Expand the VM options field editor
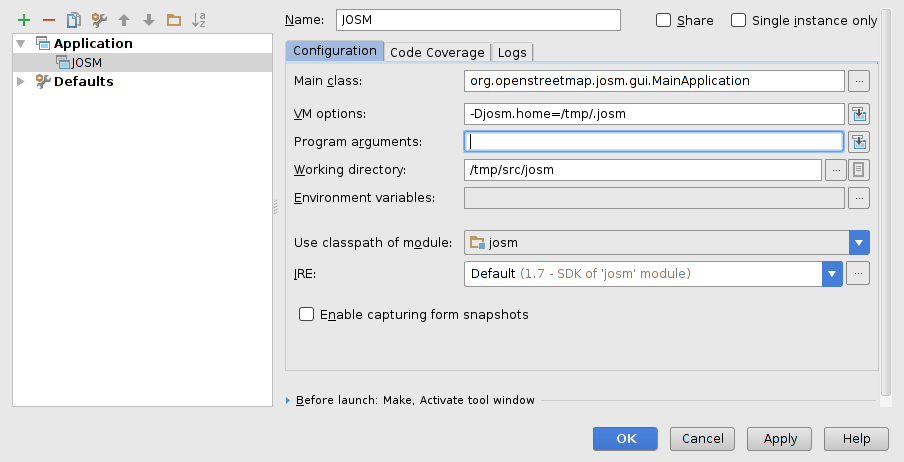904x462 pixels. coord(858,114)
